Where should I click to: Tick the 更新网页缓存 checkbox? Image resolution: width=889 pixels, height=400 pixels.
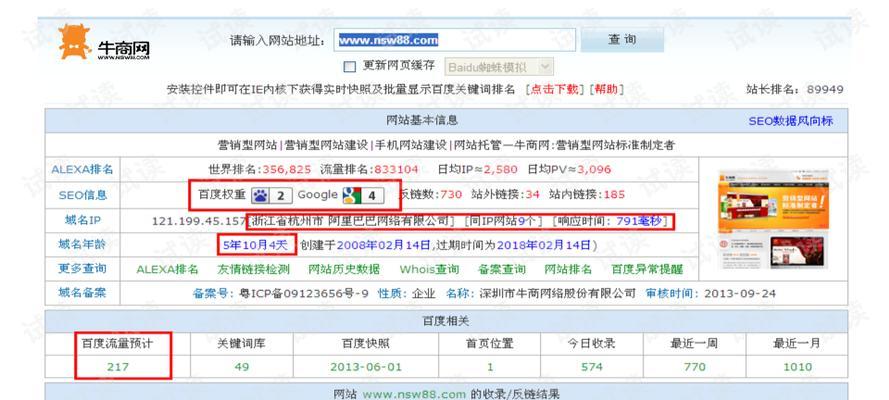(350, 66)
